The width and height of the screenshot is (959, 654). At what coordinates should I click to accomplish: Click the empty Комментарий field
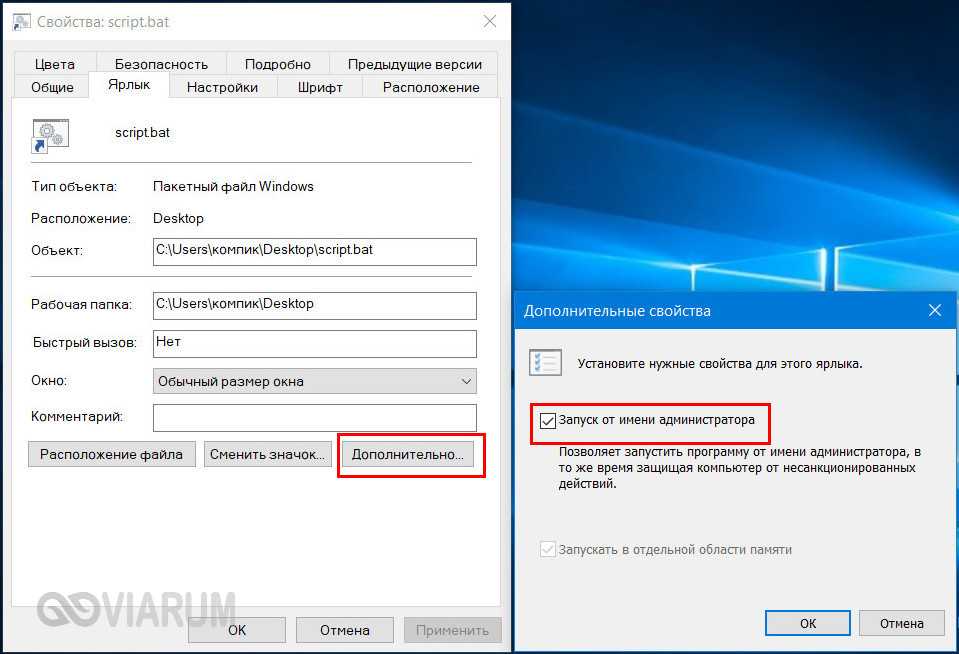click(x=314, y=418)
